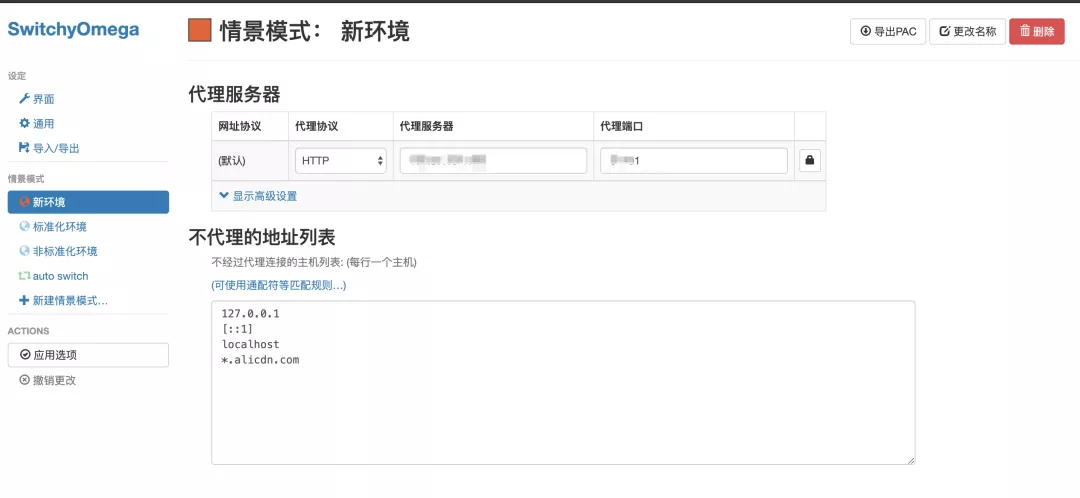This screenshot has width=1080, height=498.
Task: Select the 标准化环境 profile
Action: [x=53, y=227]
